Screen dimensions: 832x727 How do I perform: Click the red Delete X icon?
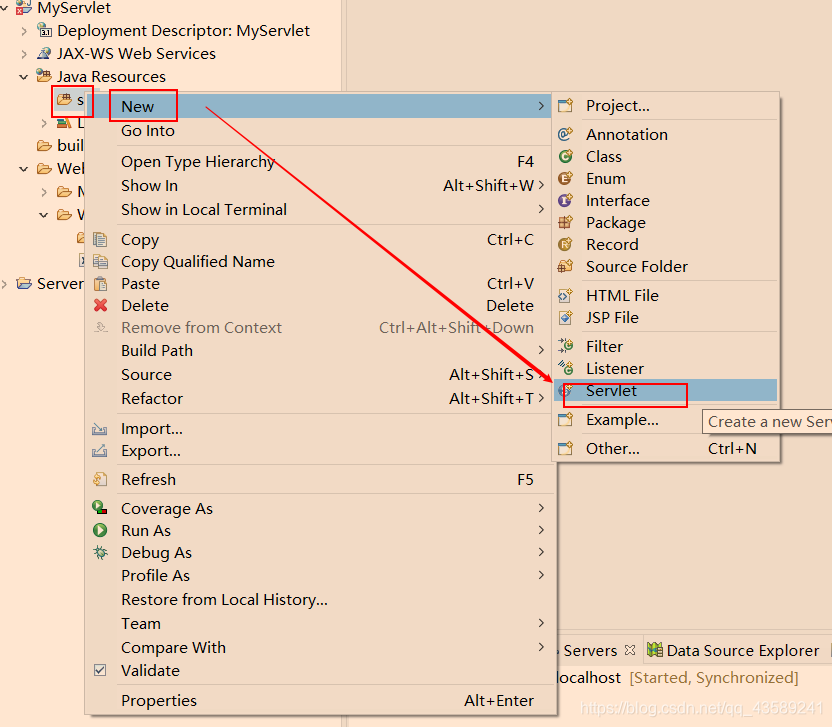point(100,306)
